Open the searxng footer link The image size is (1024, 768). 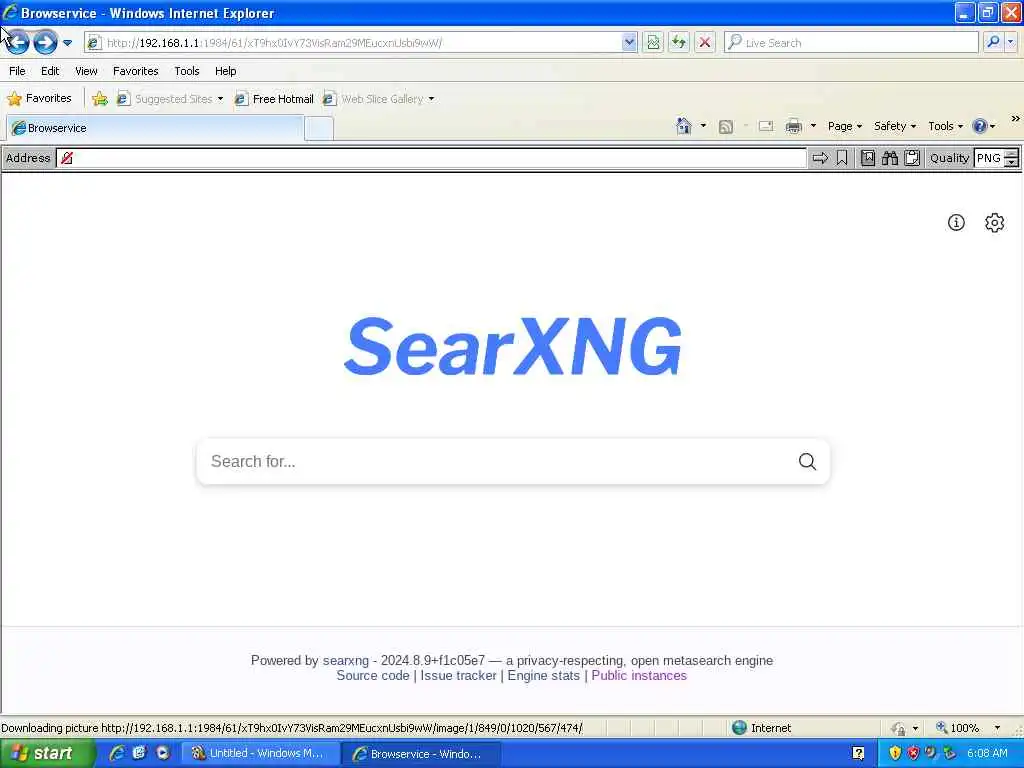pyautogui.click(x=345, y=660)
